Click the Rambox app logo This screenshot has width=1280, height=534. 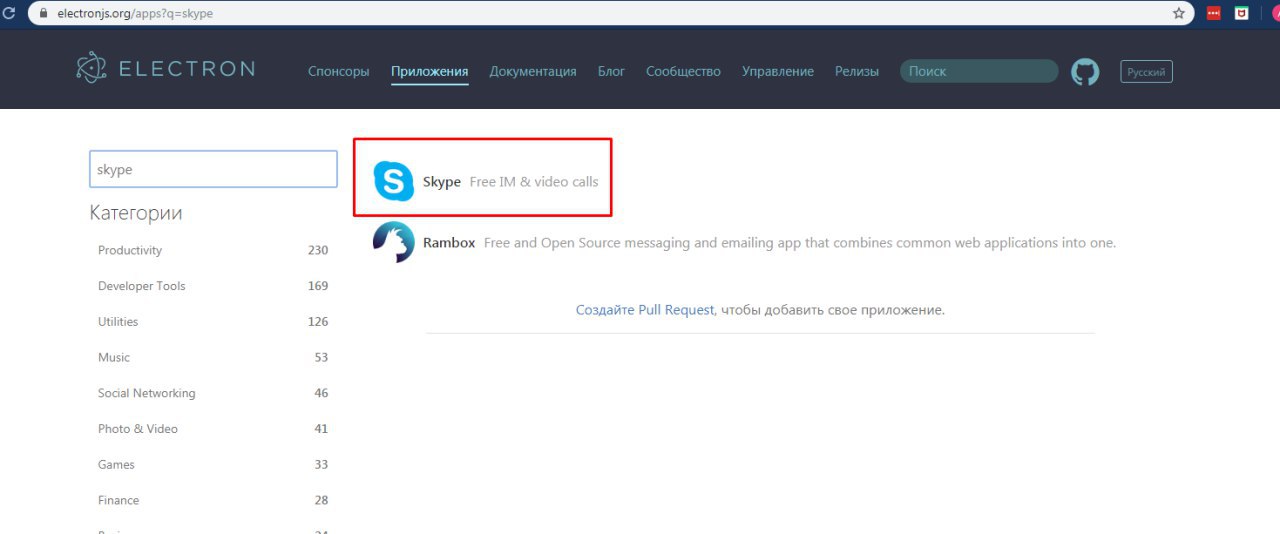[x=393, y=242]
